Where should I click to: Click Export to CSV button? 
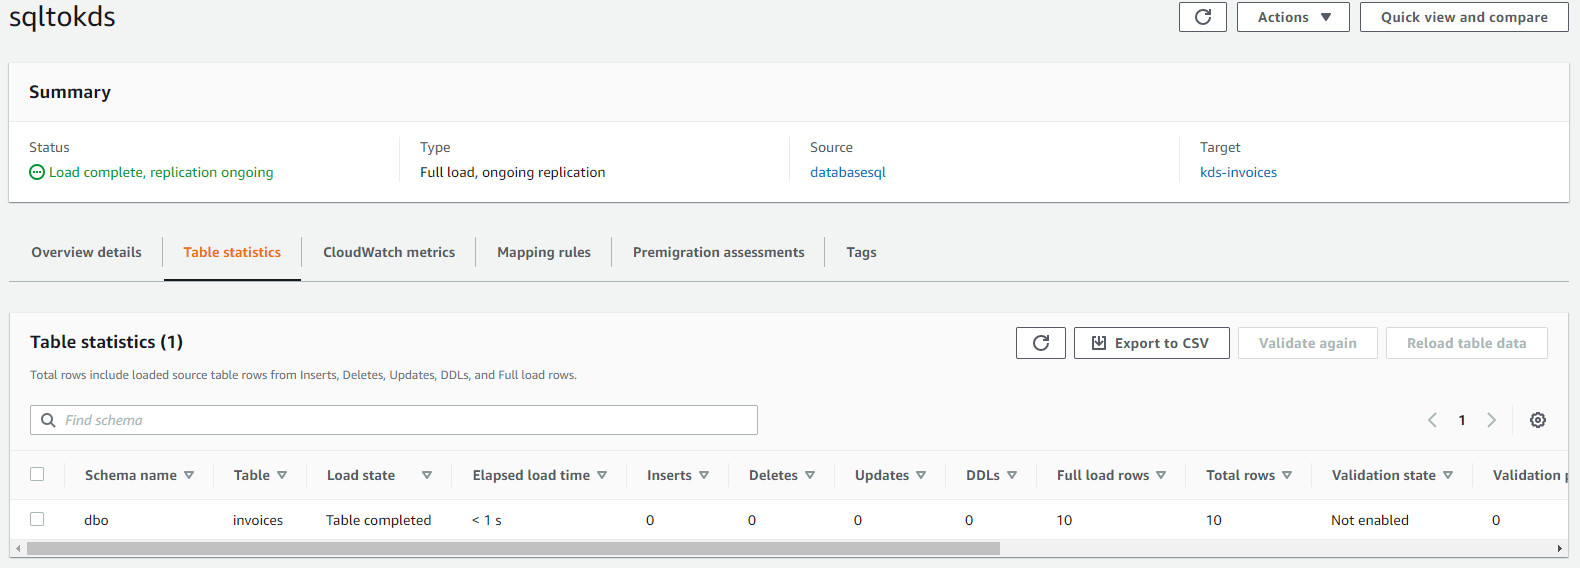(x=1151, y=343)
